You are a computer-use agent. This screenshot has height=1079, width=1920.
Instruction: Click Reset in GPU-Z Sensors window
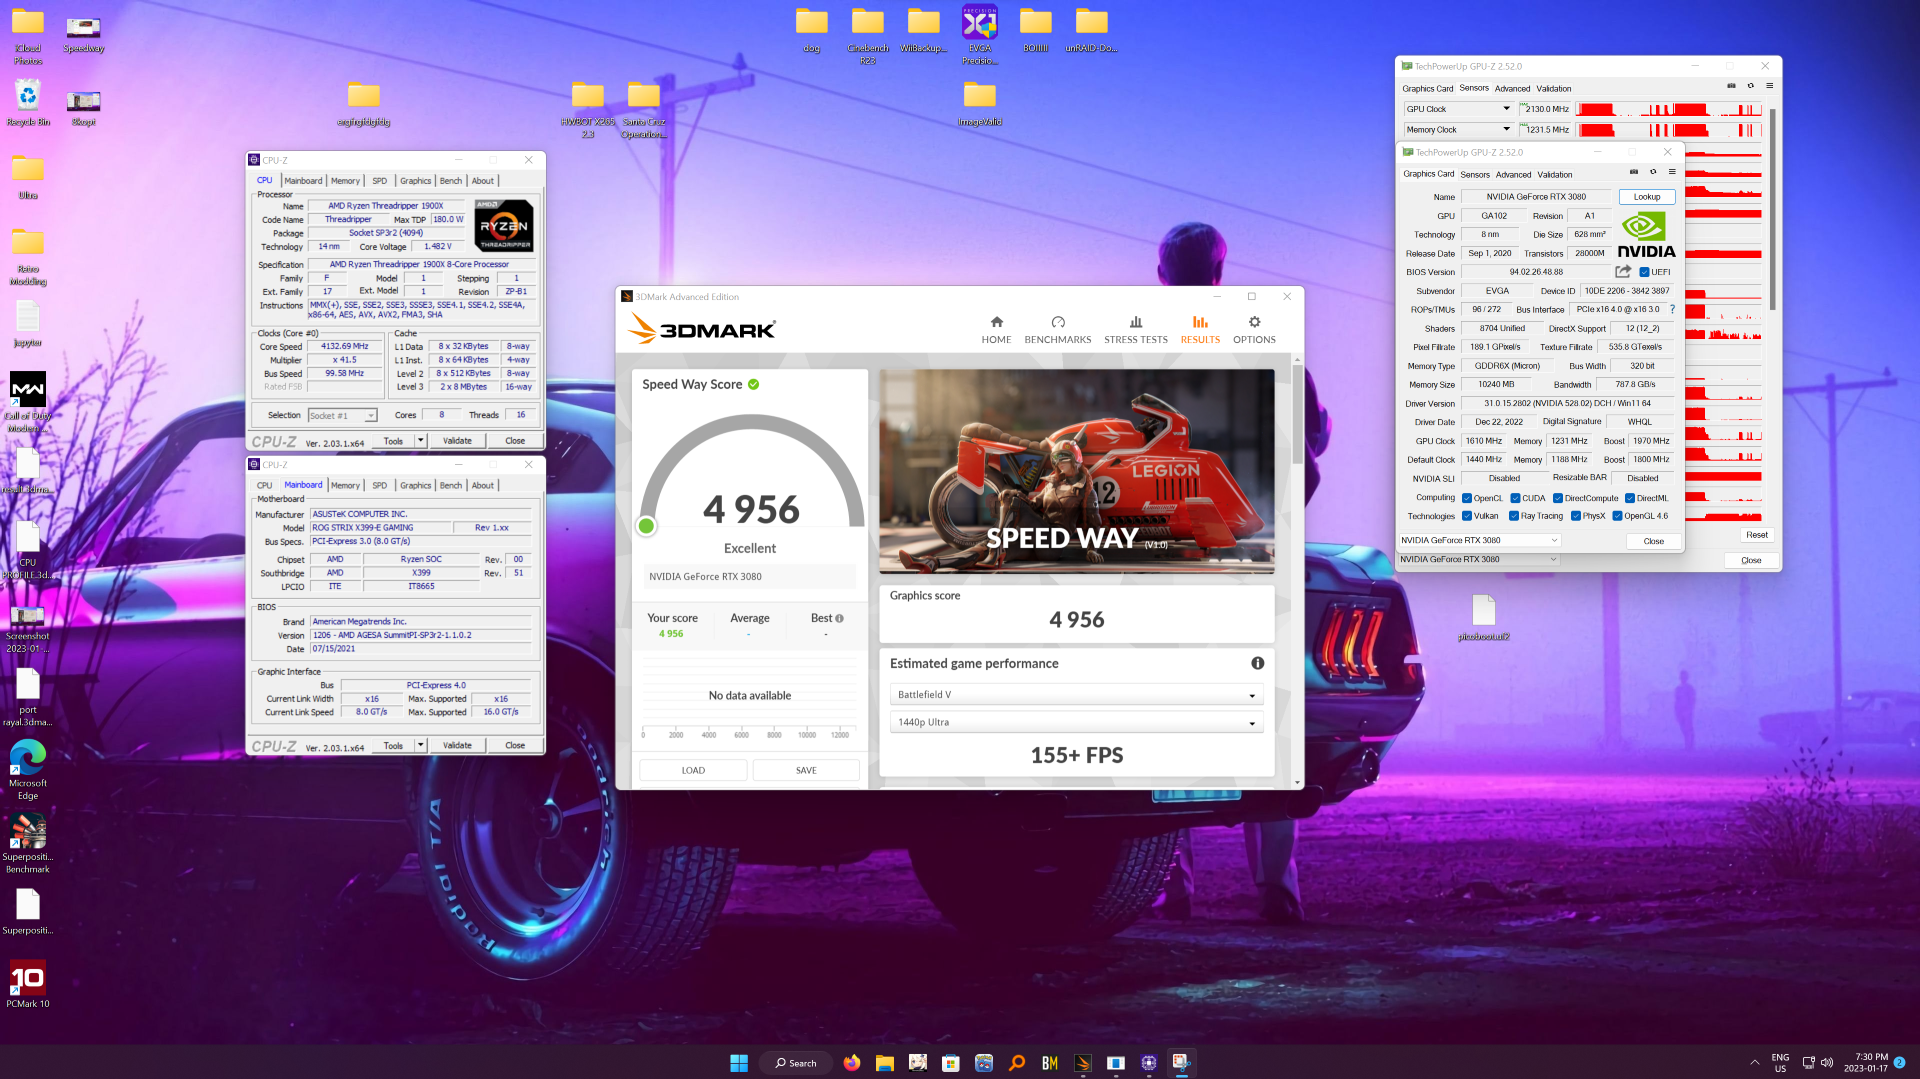(1757, 535)
